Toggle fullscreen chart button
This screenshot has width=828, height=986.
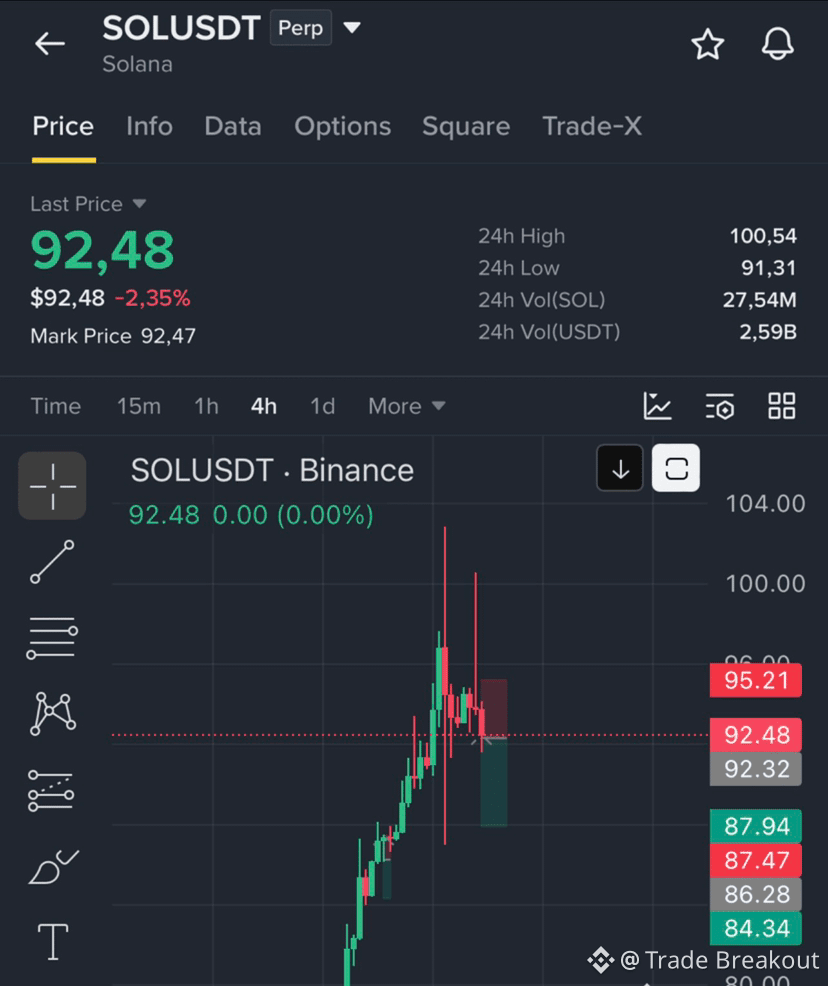click(x=676, y=468)
